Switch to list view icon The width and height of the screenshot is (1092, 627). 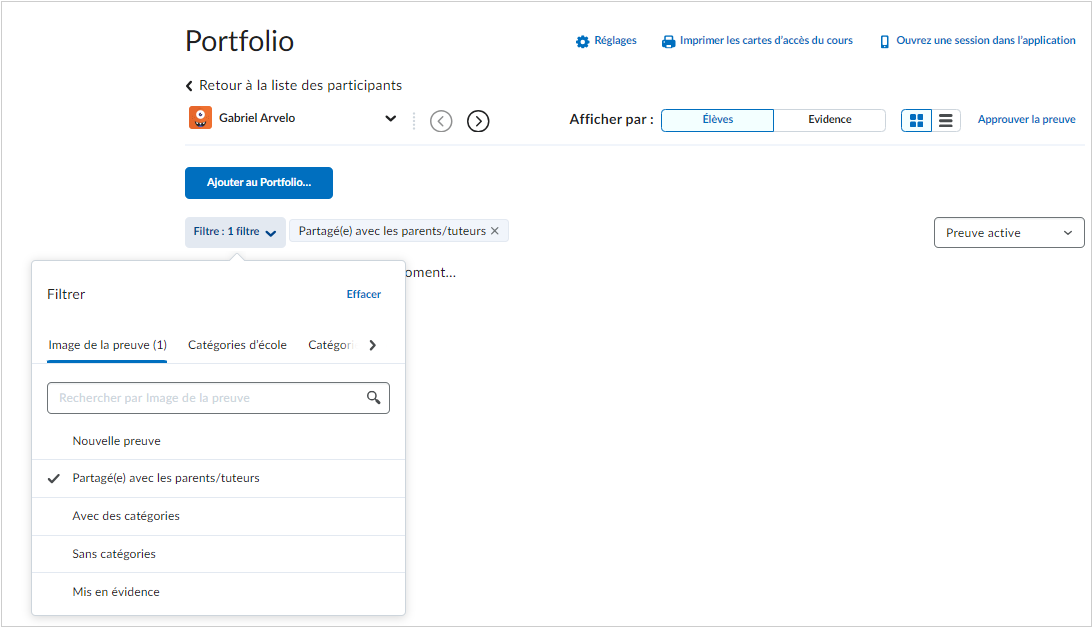coord(946,121)
